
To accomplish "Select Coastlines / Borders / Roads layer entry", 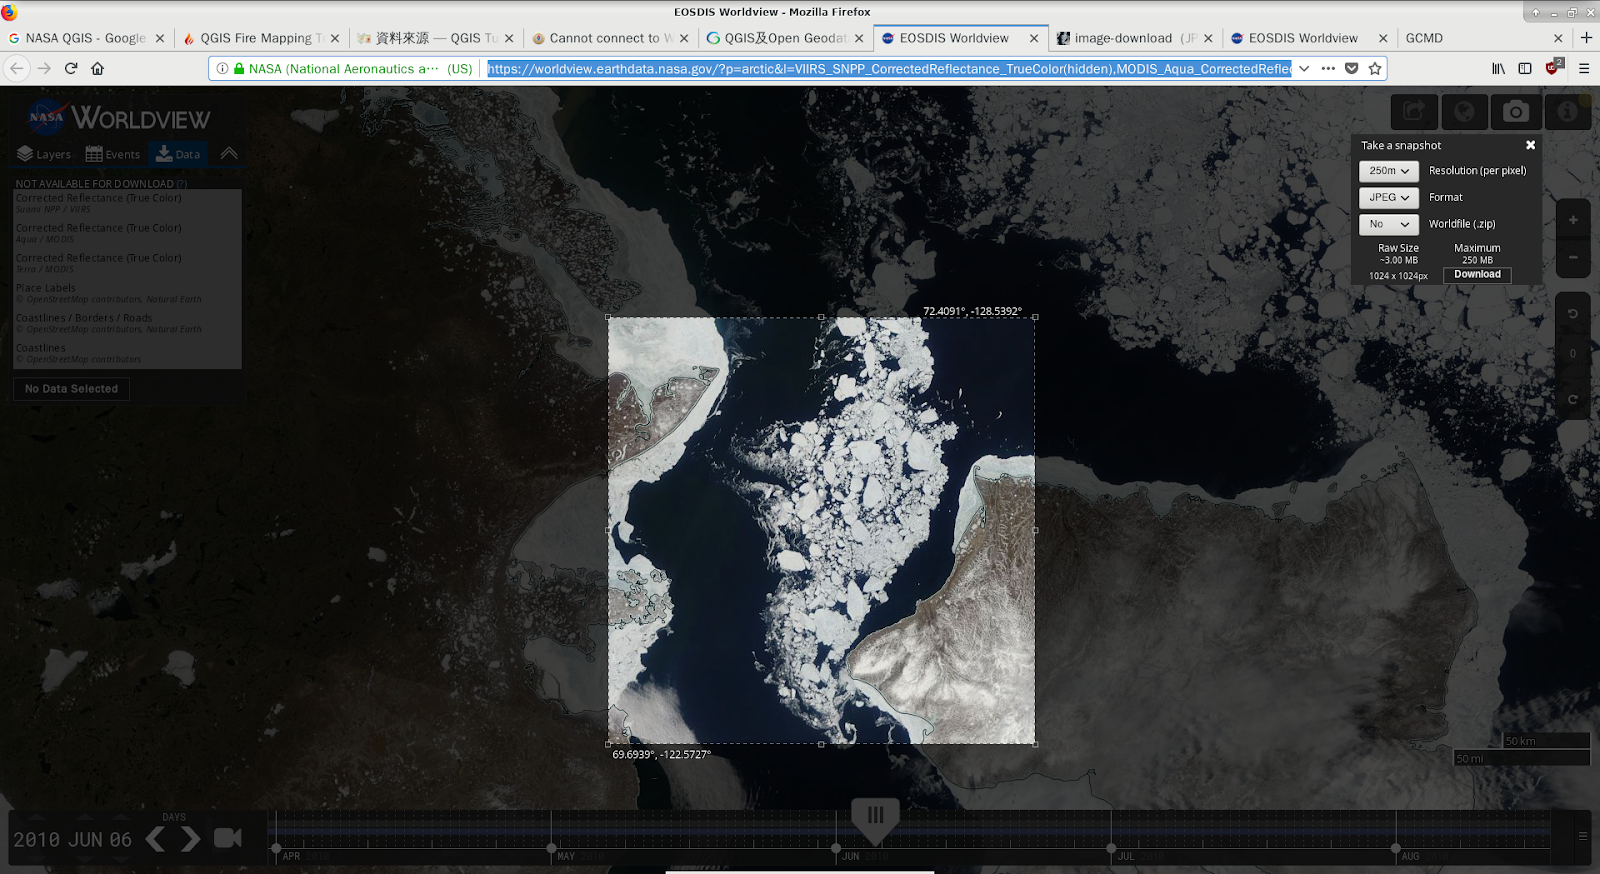I will pos(127,323).
